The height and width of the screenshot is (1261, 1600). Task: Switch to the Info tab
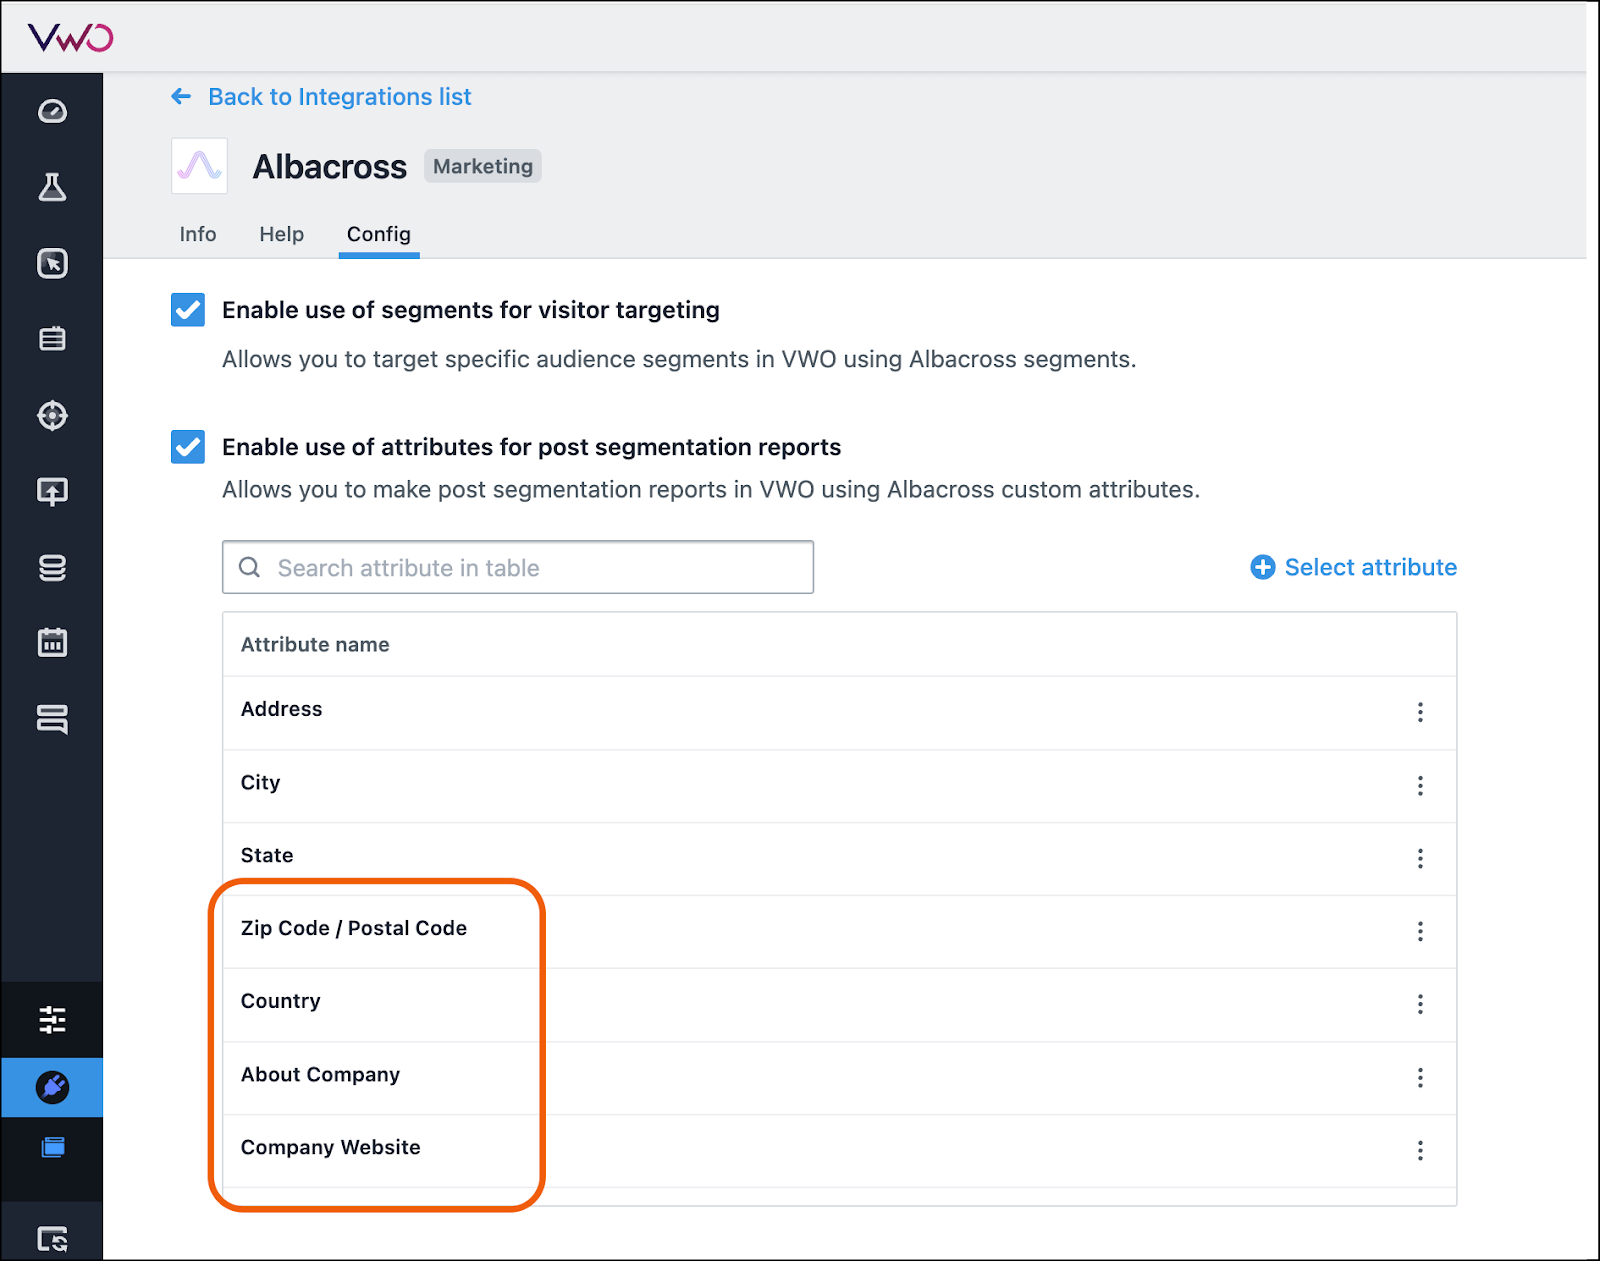198,234
